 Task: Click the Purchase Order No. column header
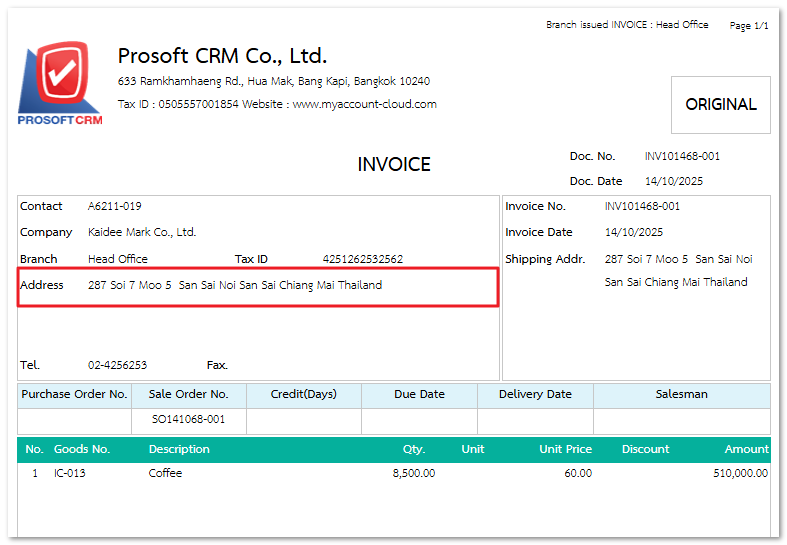click(x=74, y=394)
